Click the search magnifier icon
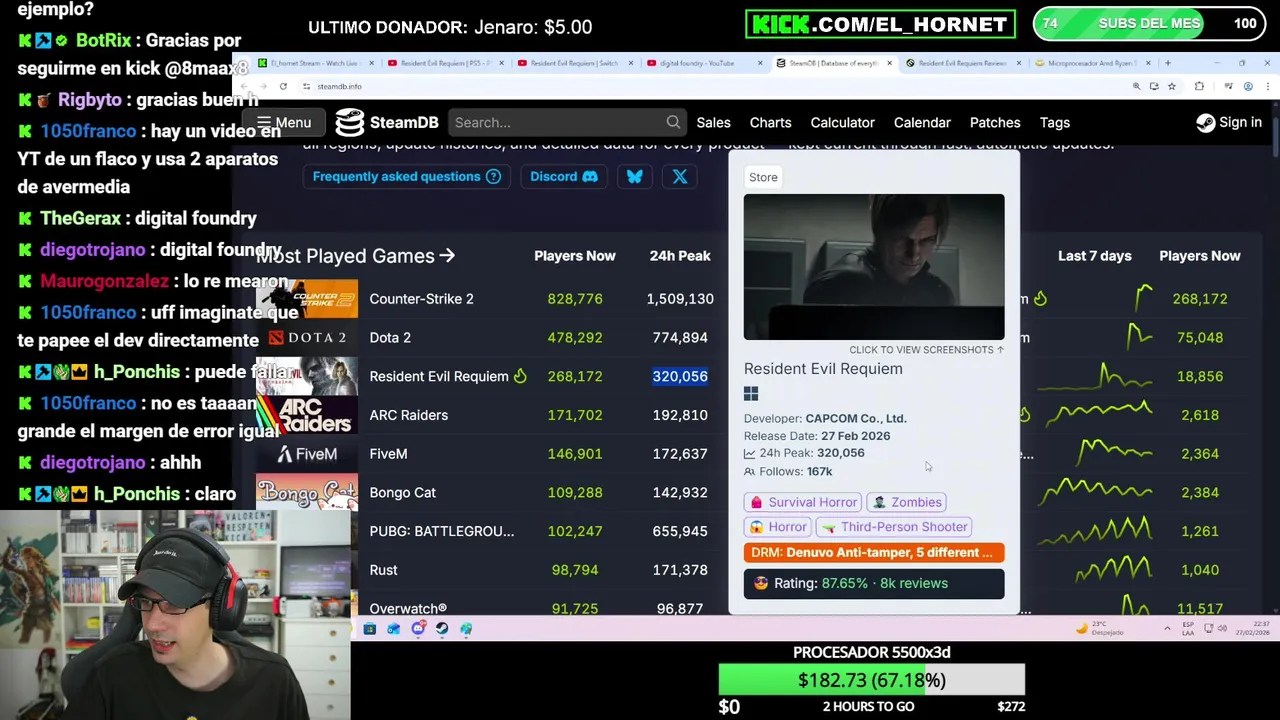 pyautogui.click(x=673, y=122)
